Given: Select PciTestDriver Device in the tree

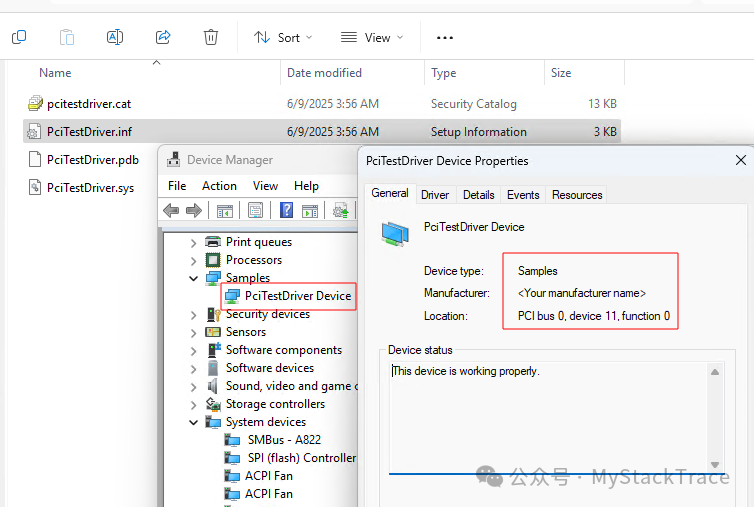Looking at the screenshot, I should 298,296.
